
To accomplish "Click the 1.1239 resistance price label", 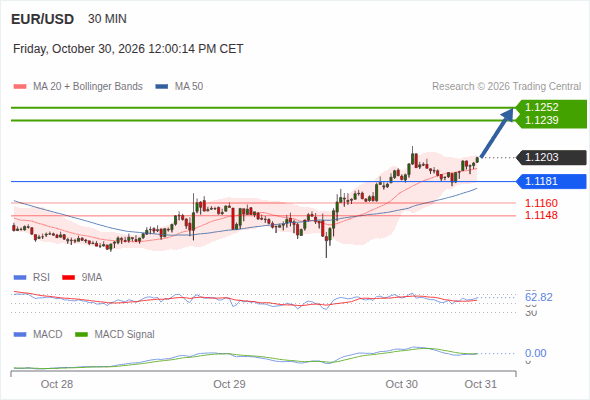I will coord(541,120).
